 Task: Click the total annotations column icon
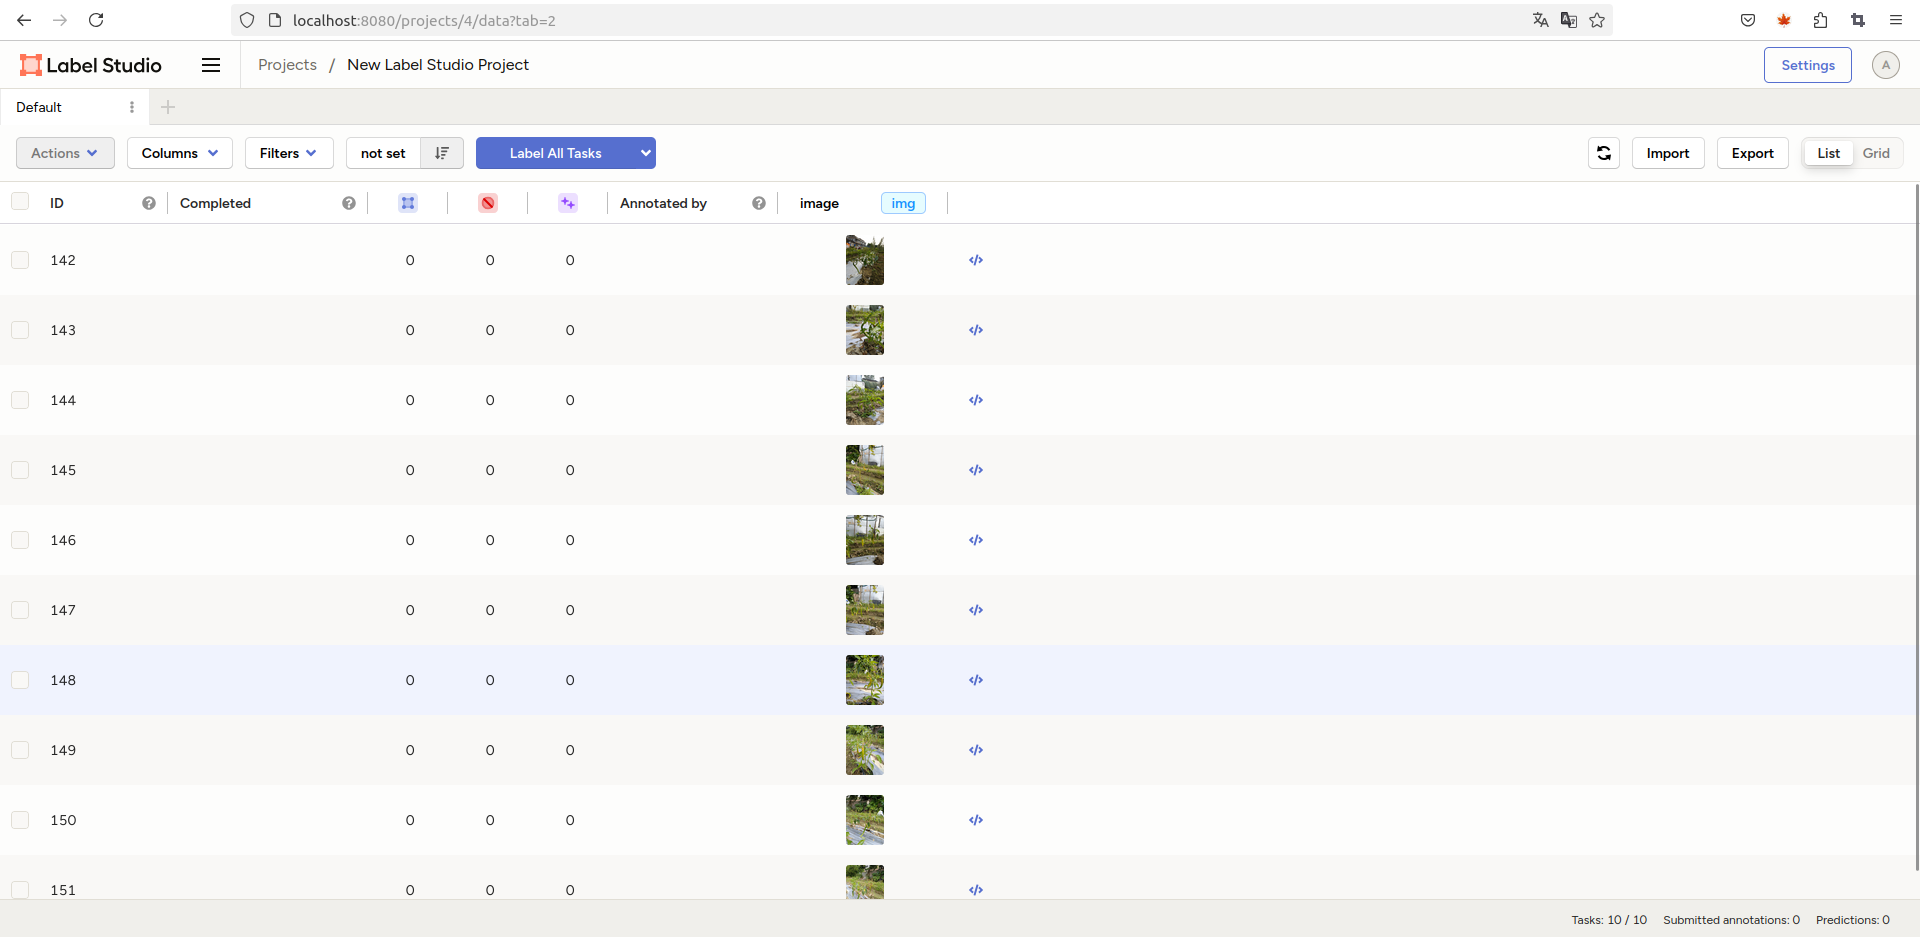(408, 203)
